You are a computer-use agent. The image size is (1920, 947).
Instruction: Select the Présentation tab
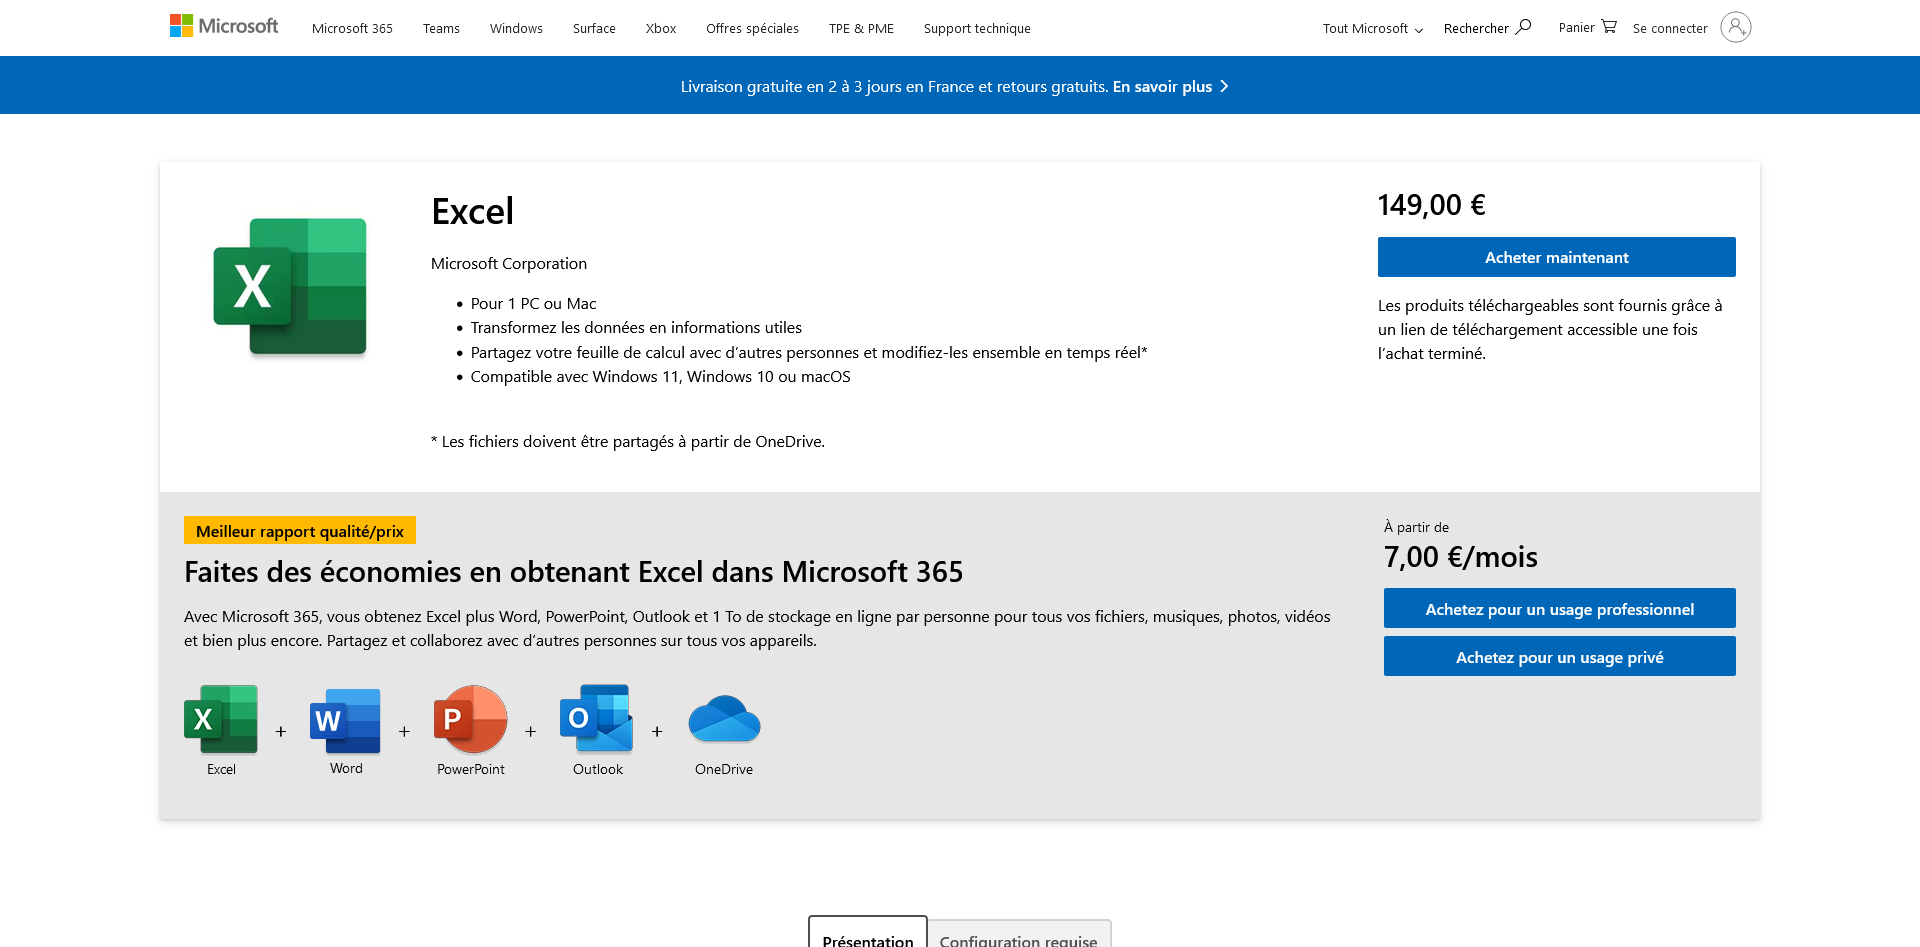coord(868,932)
